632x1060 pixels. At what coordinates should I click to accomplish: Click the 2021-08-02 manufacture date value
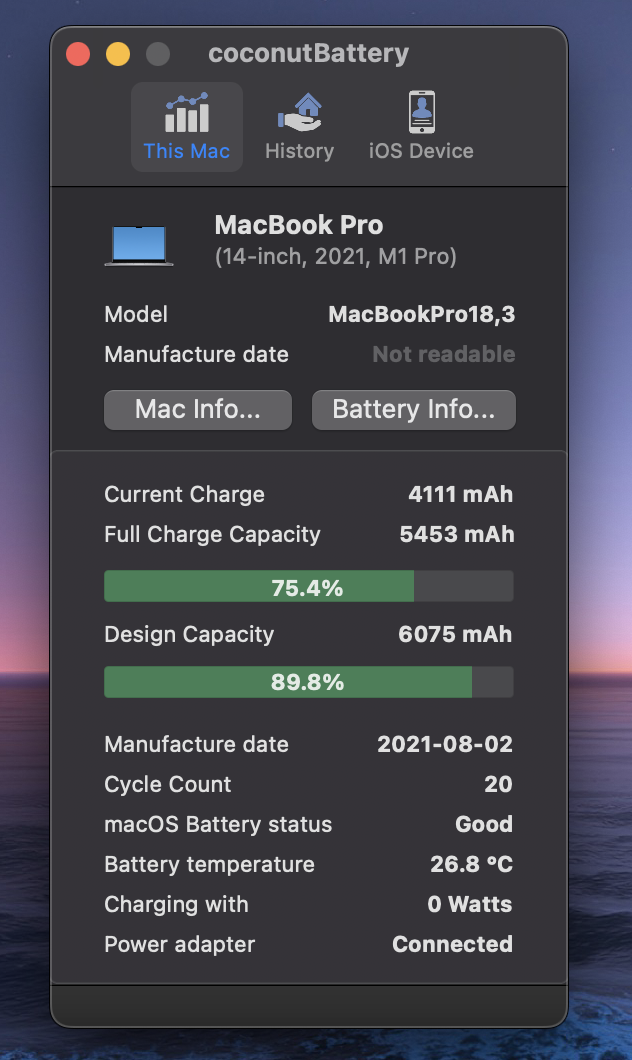[445, 744]
